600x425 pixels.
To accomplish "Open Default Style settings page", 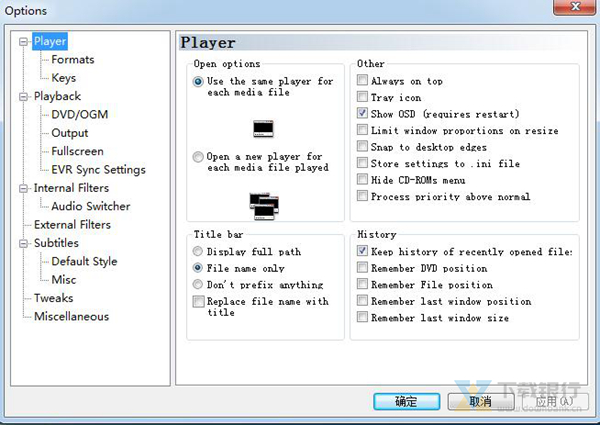I will coord(84,262).
